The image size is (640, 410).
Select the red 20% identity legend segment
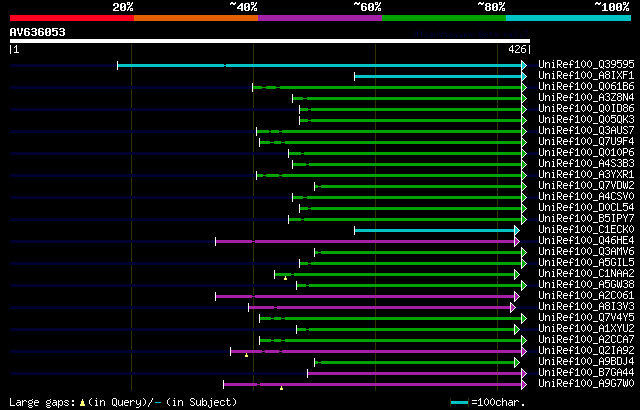coord(72,18)
